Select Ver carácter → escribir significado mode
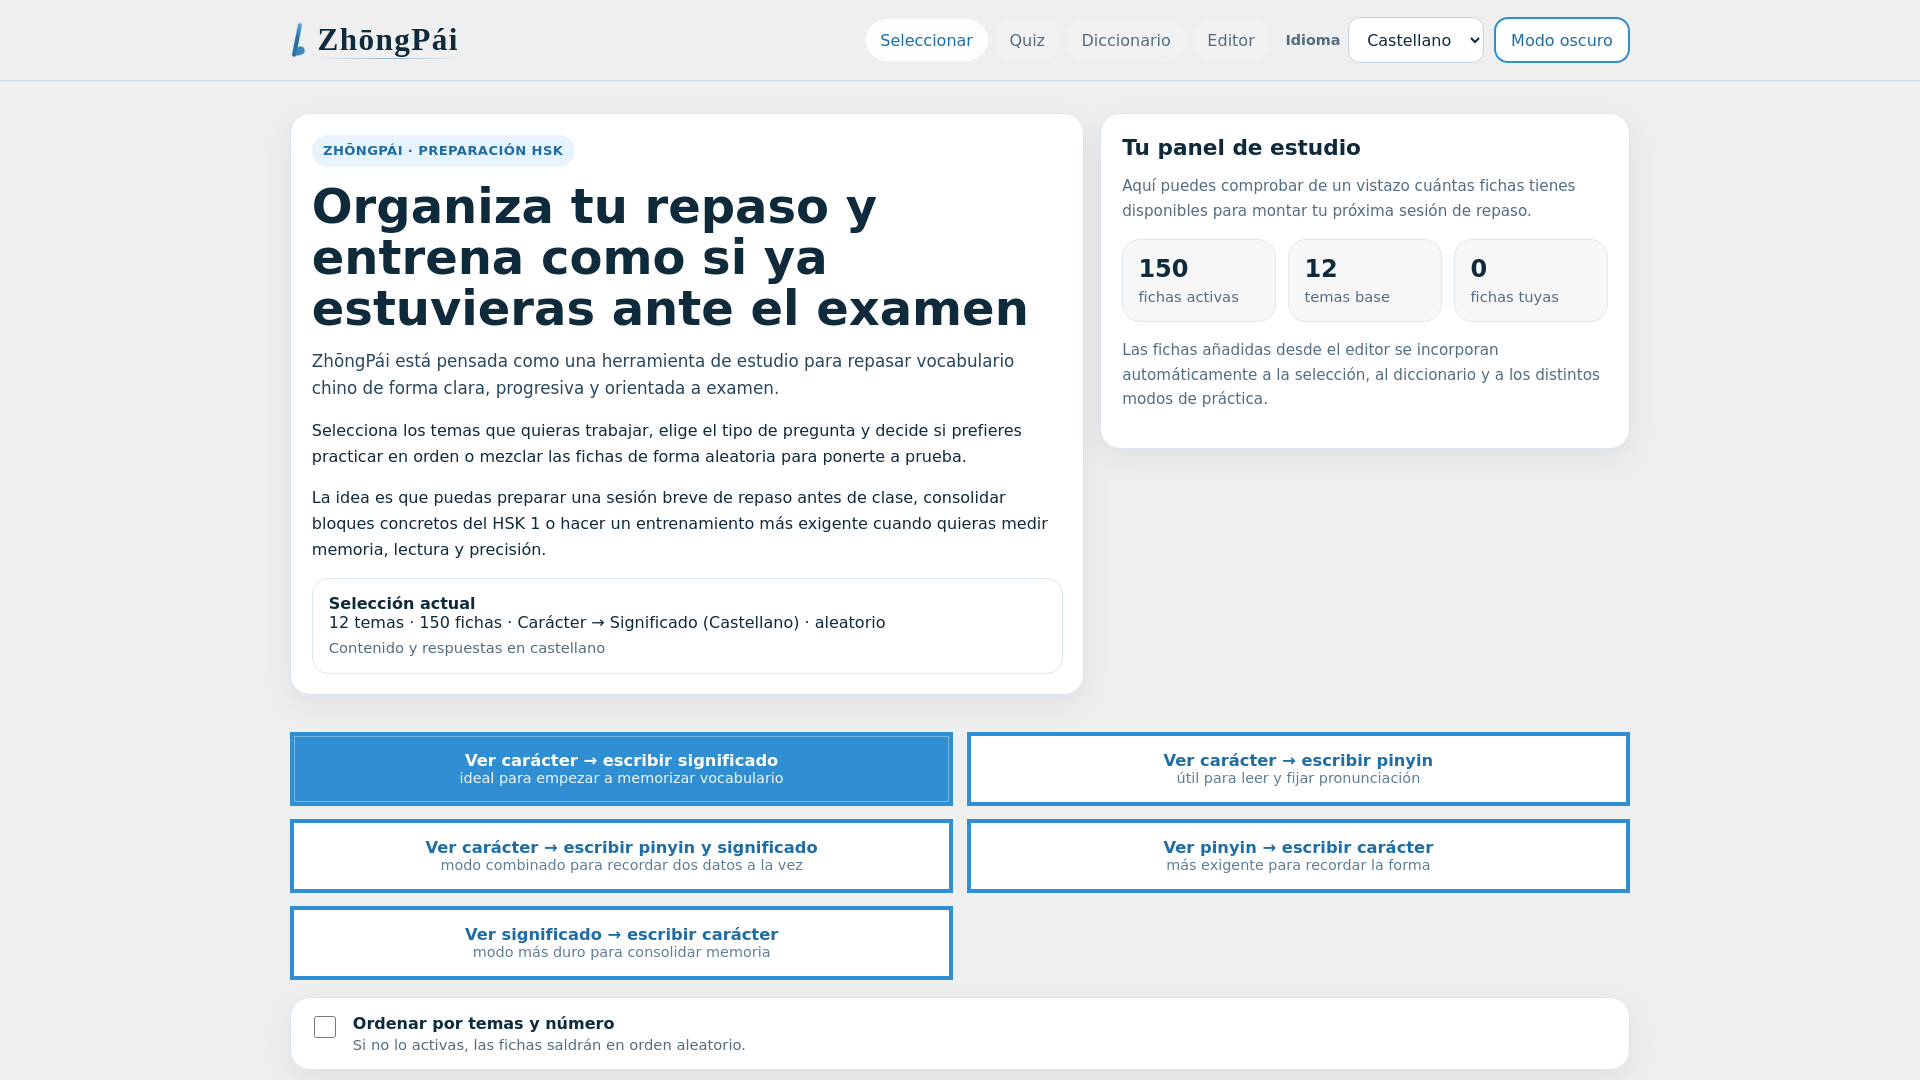 [621, 768]
